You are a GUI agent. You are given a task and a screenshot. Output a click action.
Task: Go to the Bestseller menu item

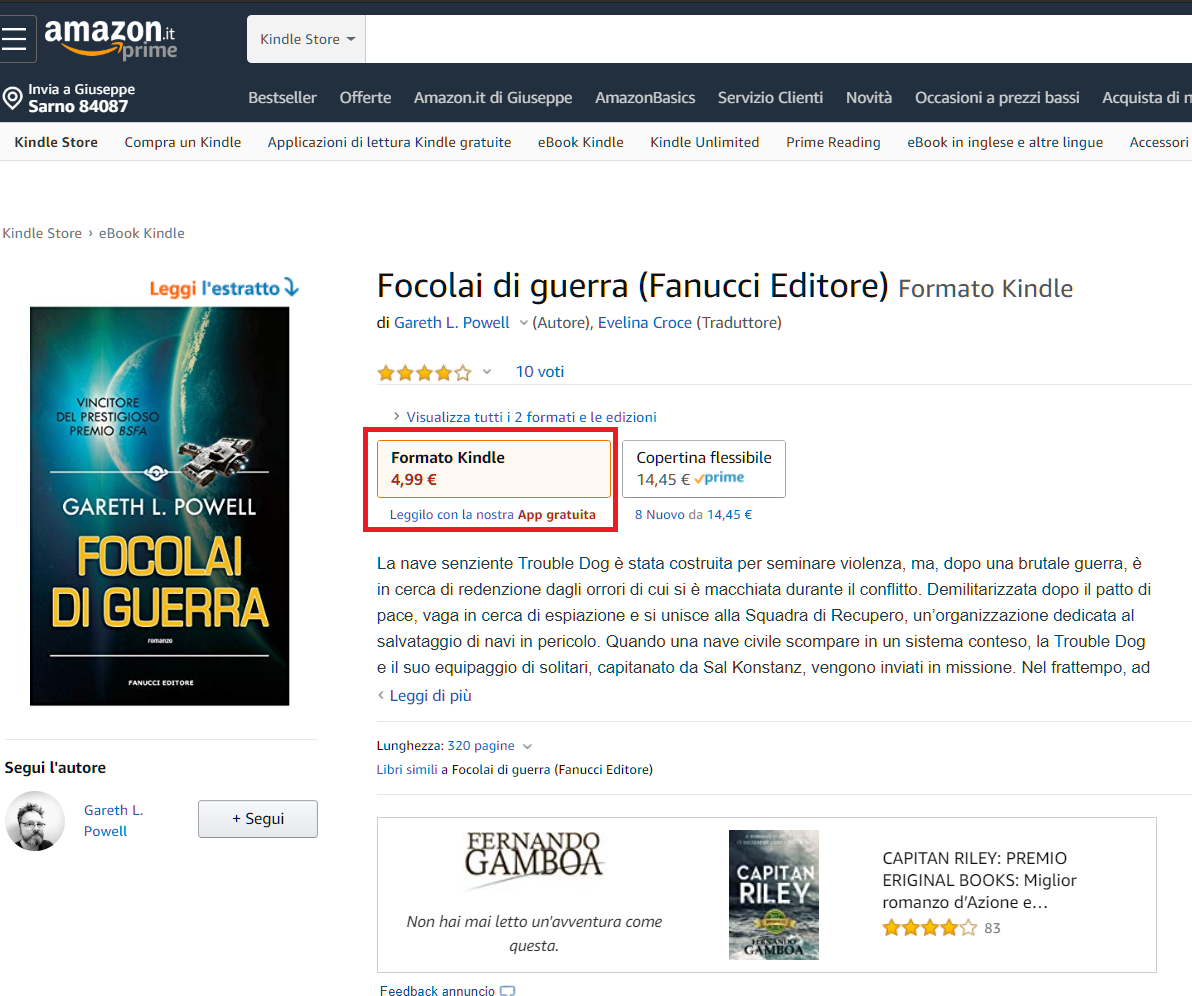282,97
